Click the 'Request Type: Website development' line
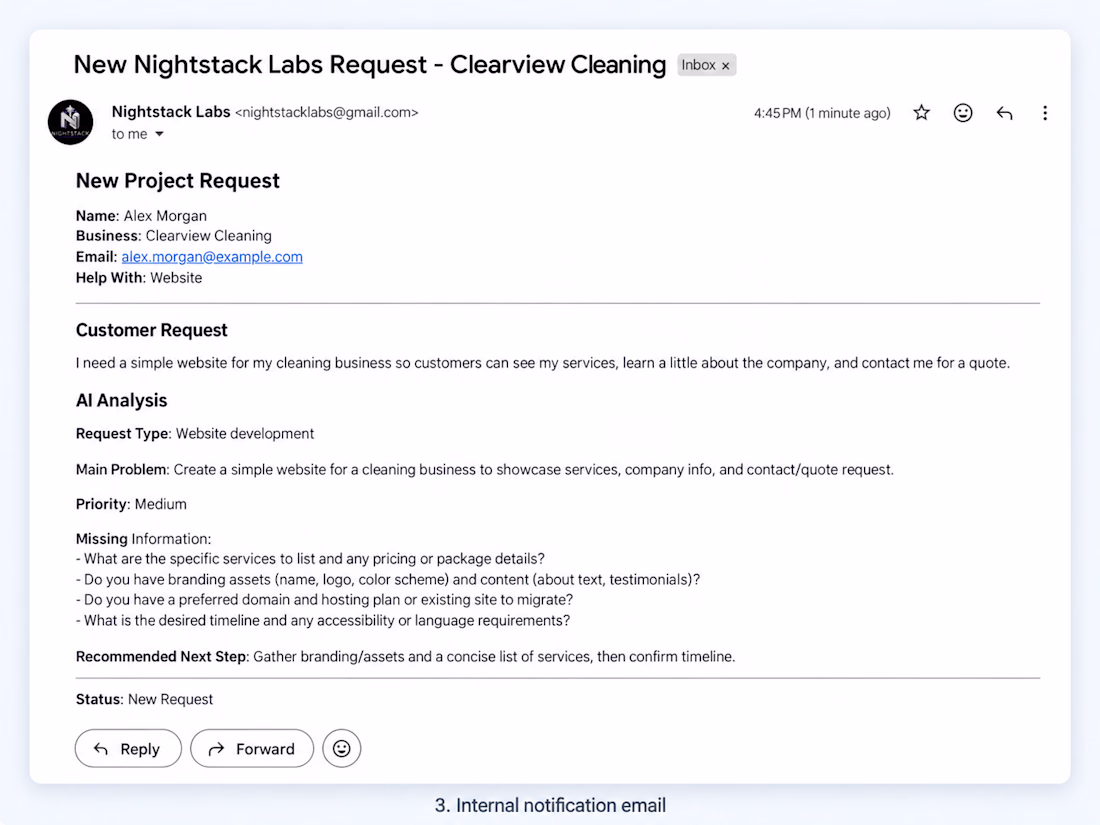The image size is (1100, 825). pos(195,434)
